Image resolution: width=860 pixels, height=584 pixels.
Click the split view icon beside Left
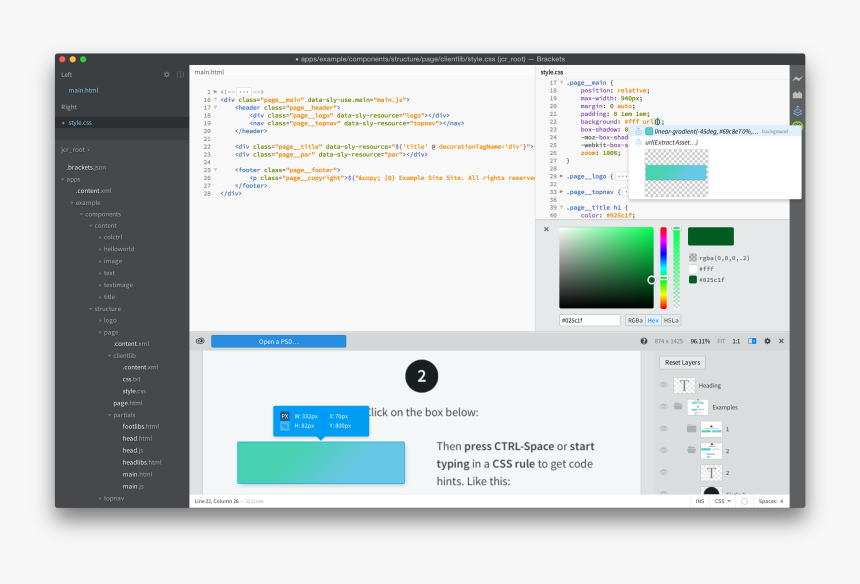(x=180, y=75)
